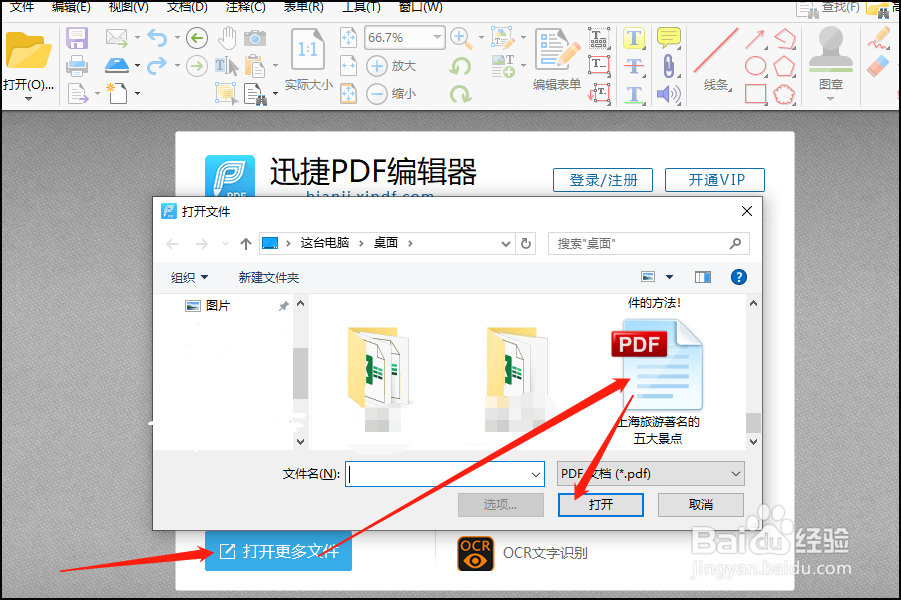The width and height of the screenshot is (901, 600).
Task: Click the 登录/注册 button
Action: (x=603, y=180)
